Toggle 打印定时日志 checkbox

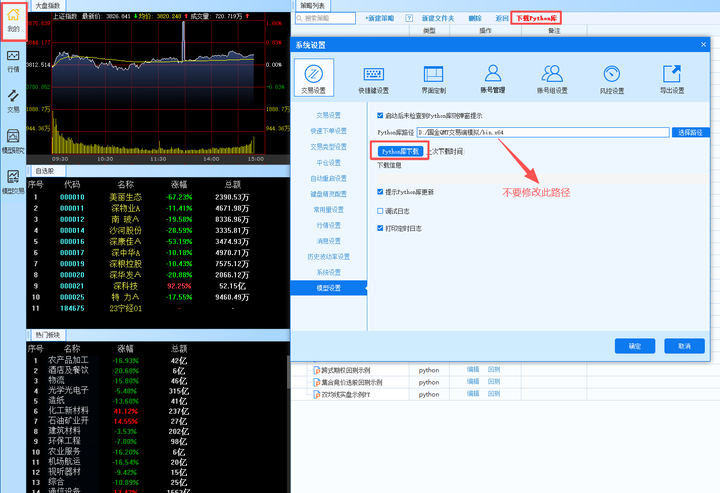tap(380, 228)
